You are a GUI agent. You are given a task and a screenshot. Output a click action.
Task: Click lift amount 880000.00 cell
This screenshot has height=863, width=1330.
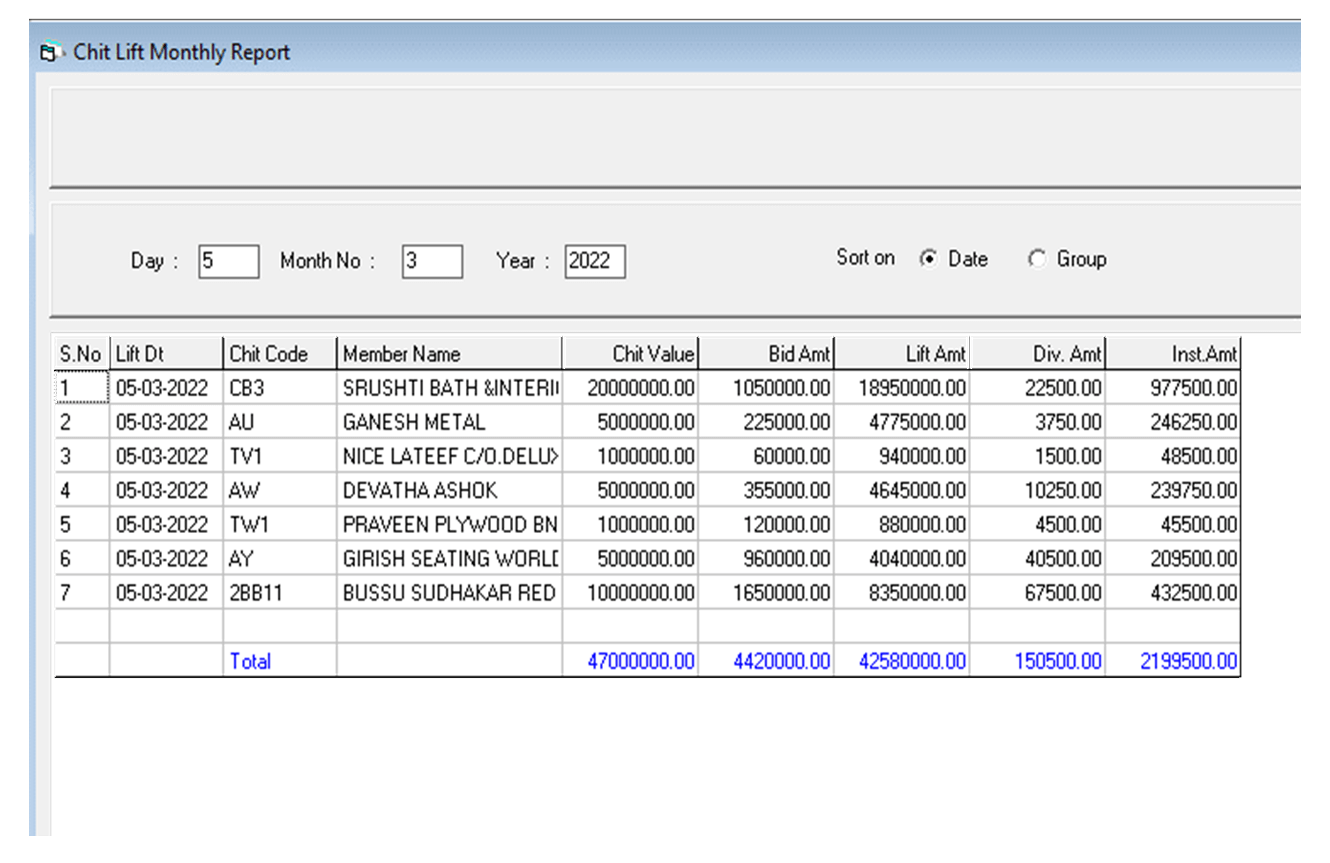tap(903, 524)
